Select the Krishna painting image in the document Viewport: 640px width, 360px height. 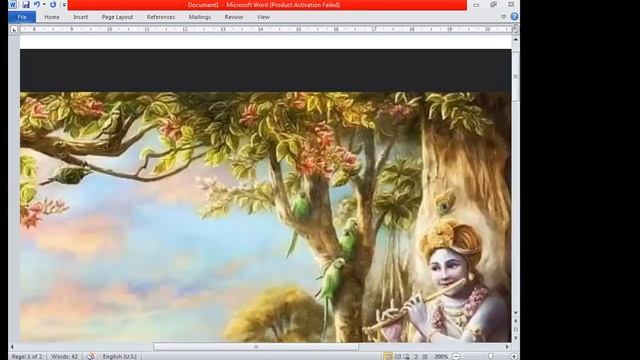(265, 216)
